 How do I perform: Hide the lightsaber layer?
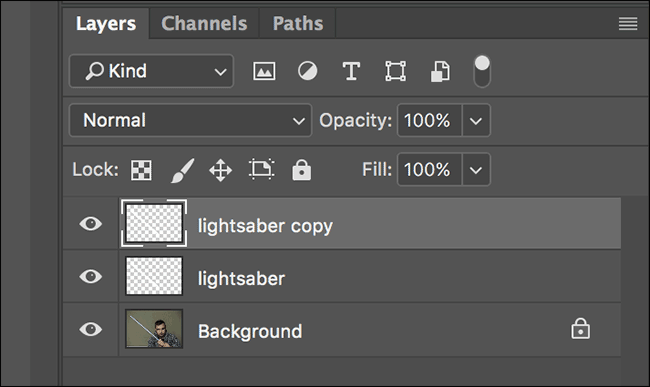[91, 276]
